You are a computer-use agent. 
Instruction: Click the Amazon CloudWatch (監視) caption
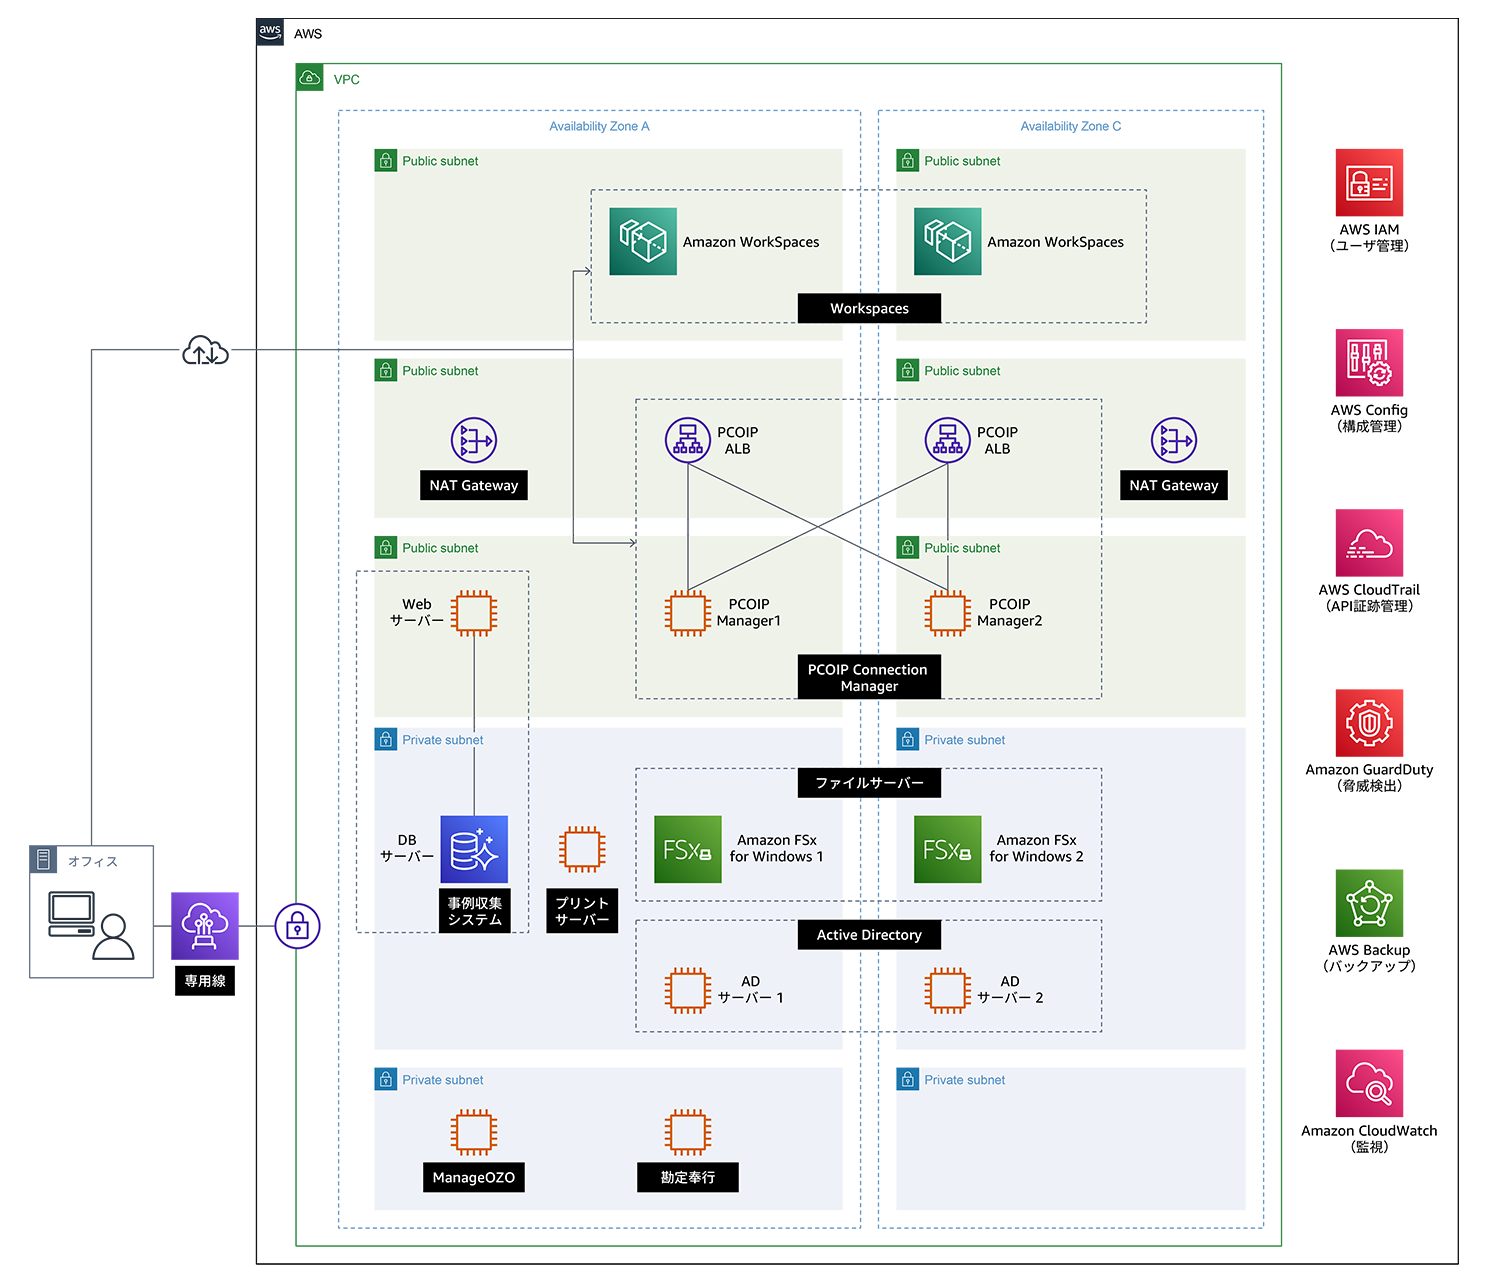pyautogui.click(x=1369, y=1138)
